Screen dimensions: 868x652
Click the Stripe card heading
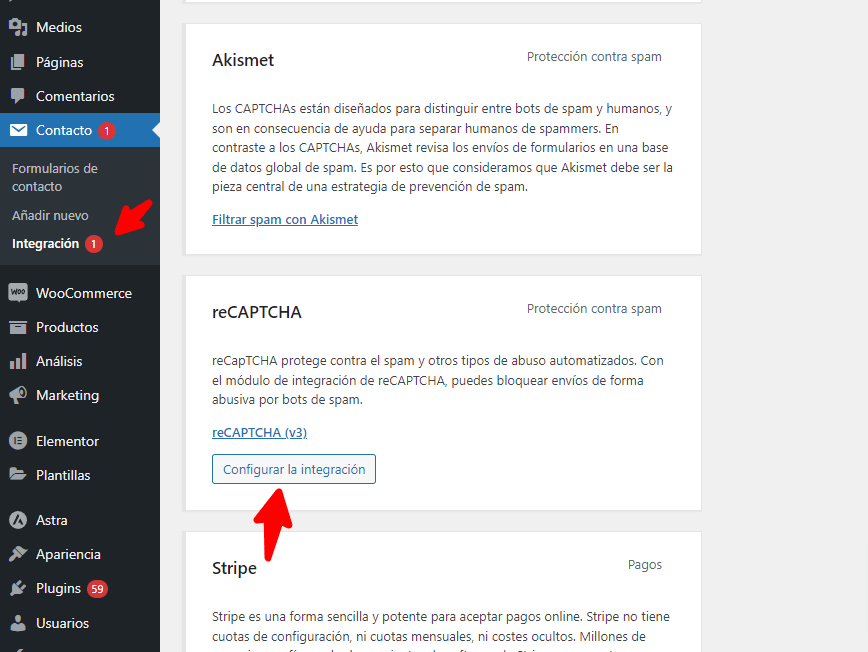[x=234, y=568]
